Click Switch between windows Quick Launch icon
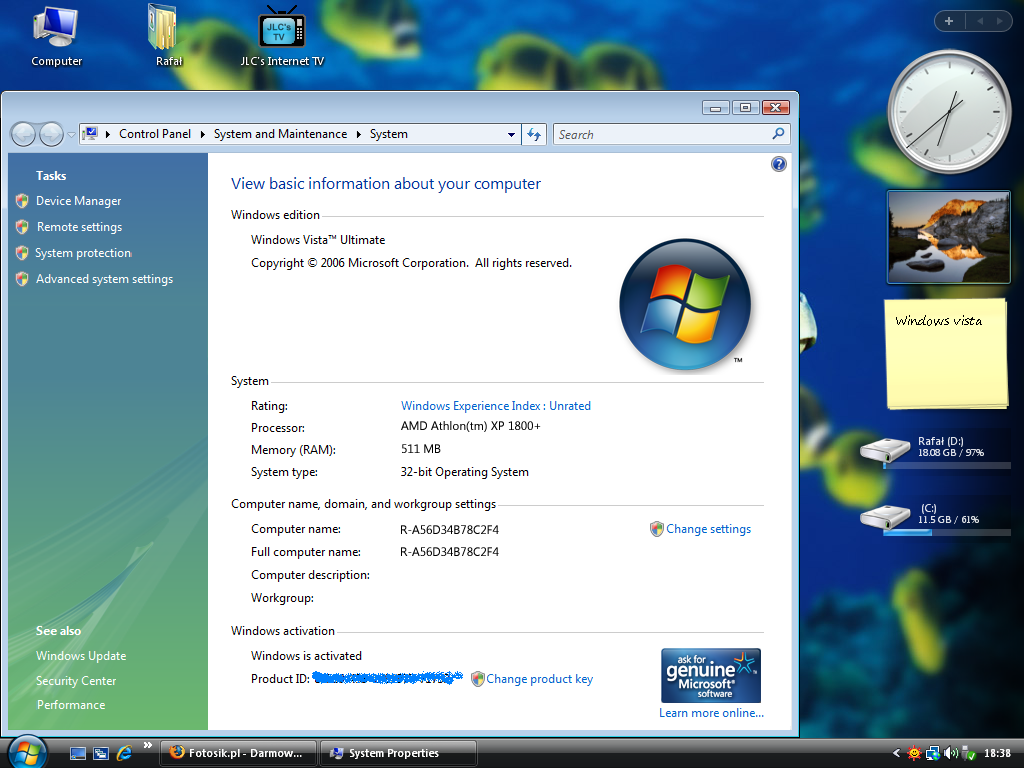The image size is (1024, 768). 101,754
